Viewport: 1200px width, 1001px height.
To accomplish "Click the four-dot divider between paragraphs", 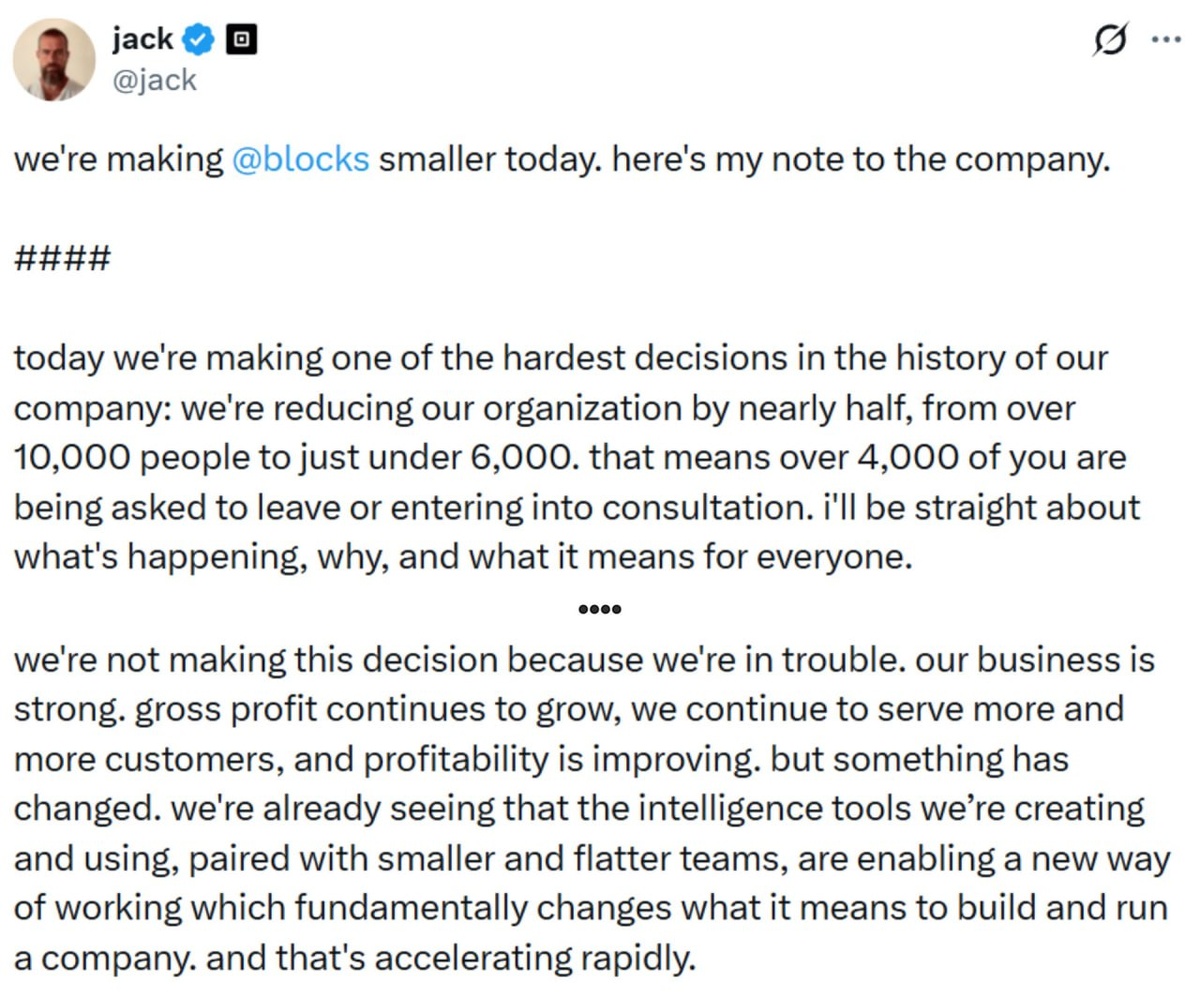I will click(x=600, y=609).
